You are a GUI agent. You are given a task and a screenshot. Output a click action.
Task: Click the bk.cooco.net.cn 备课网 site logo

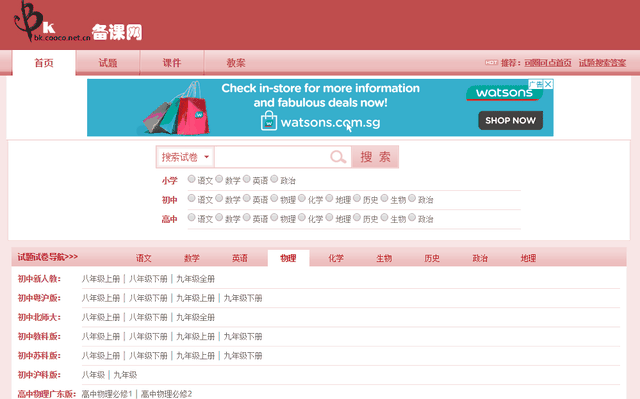(x=78, y=22)
